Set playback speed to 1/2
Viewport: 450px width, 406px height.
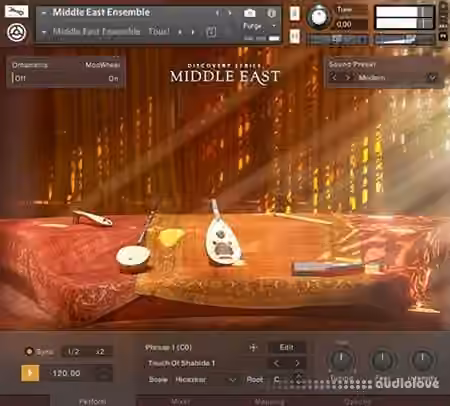74,352
